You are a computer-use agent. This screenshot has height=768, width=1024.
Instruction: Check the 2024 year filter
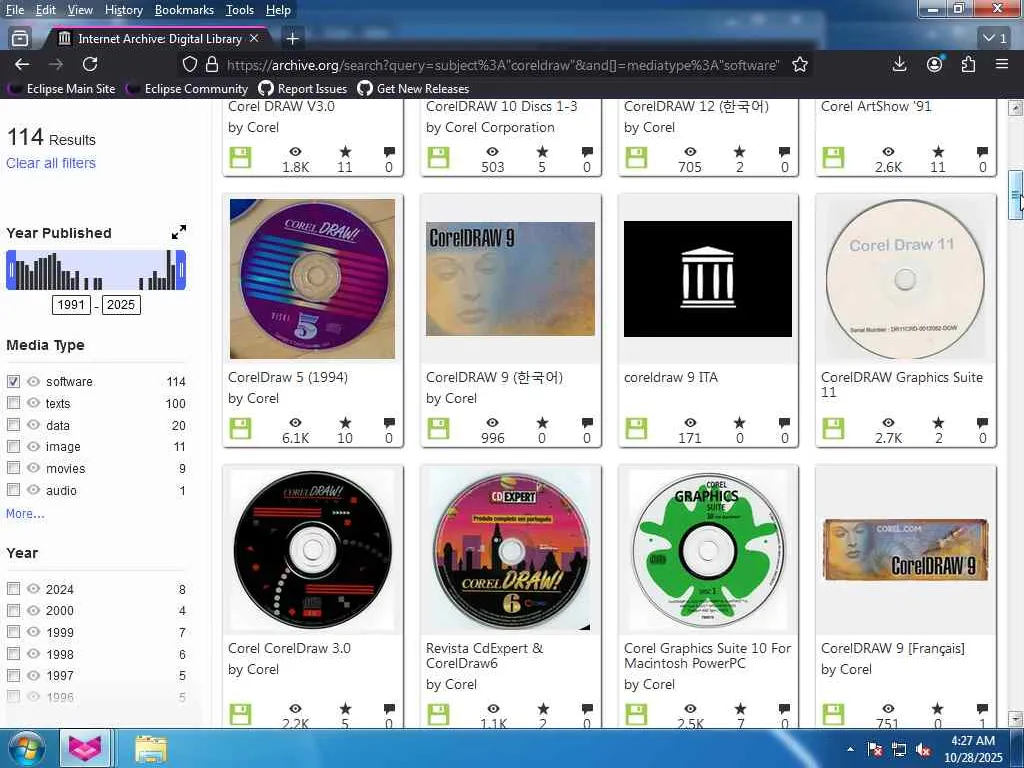(x=13, y=588)
